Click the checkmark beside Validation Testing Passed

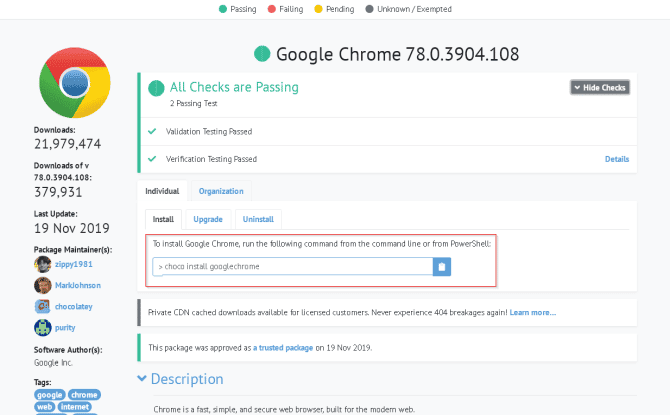point(152,131)
